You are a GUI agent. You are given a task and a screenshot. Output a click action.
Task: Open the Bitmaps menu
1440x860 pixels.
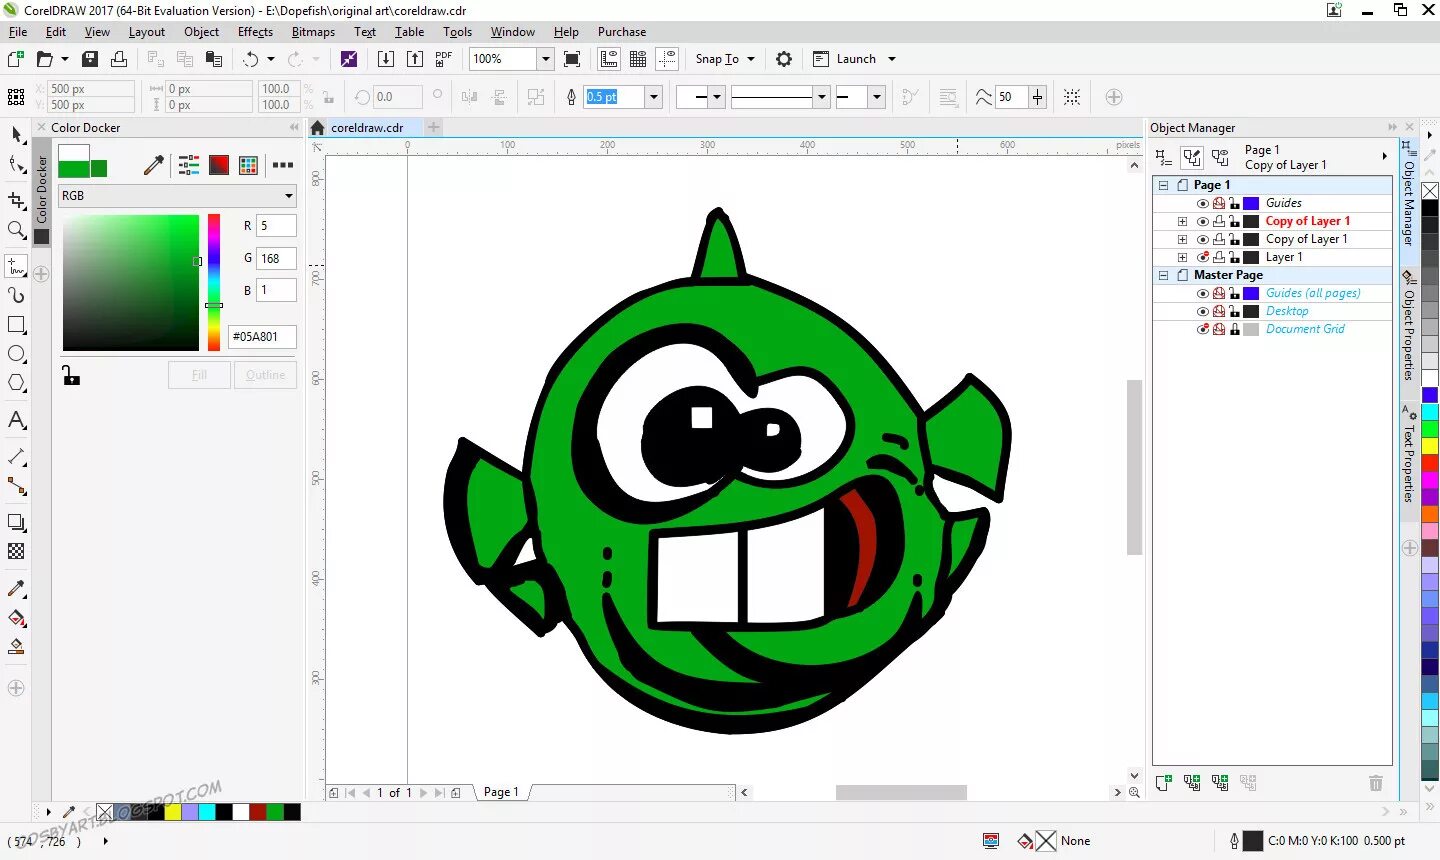click(313, 32)
